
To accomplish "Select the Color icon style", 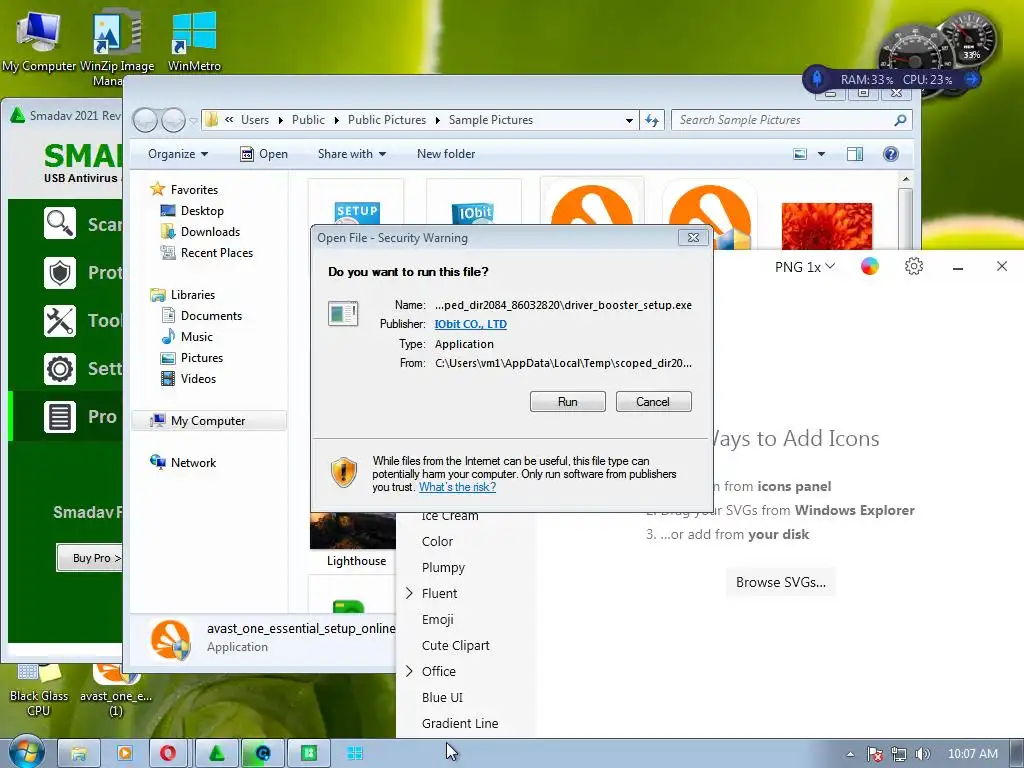I will pos(437,541).
